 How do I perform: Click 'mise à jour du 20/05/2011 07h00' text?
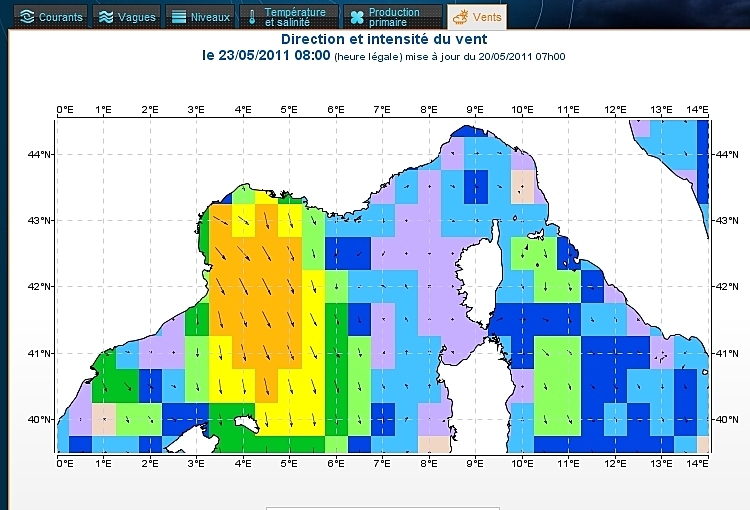[485, 57]
